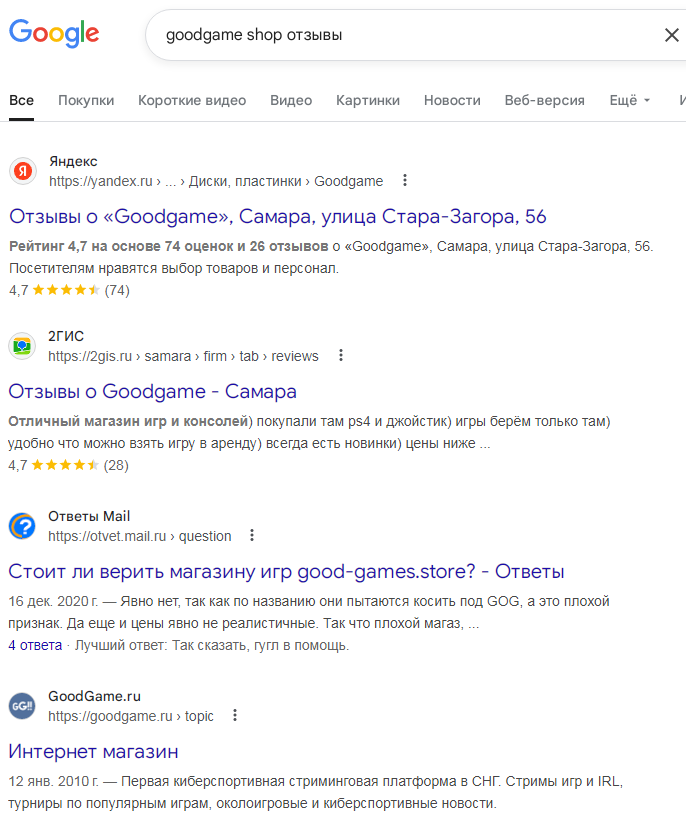Screen dimensions: 686x816
Task: Expand the Ещё dropdown menu
Action: [x=630, y=100]
